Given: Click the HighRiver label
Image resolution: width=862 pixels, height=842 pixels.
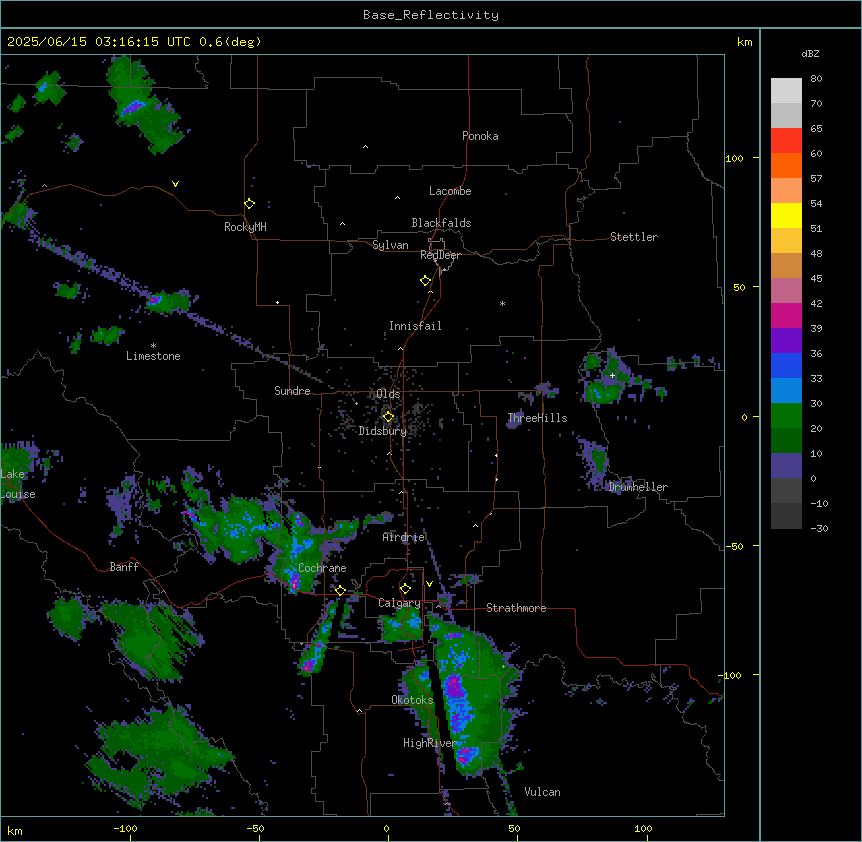Looking at the screenshot, I should coord(430,743).
